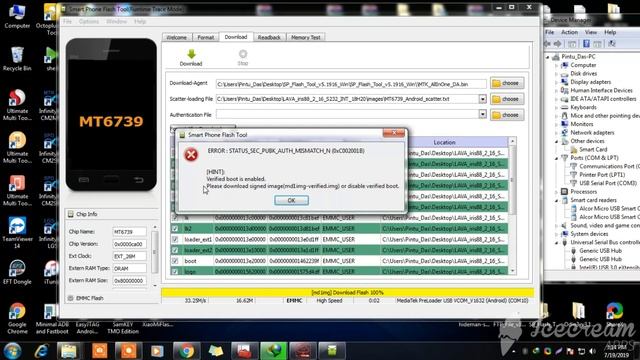Launch Internet Explorer from the taskbar

(x=41, y=351)
